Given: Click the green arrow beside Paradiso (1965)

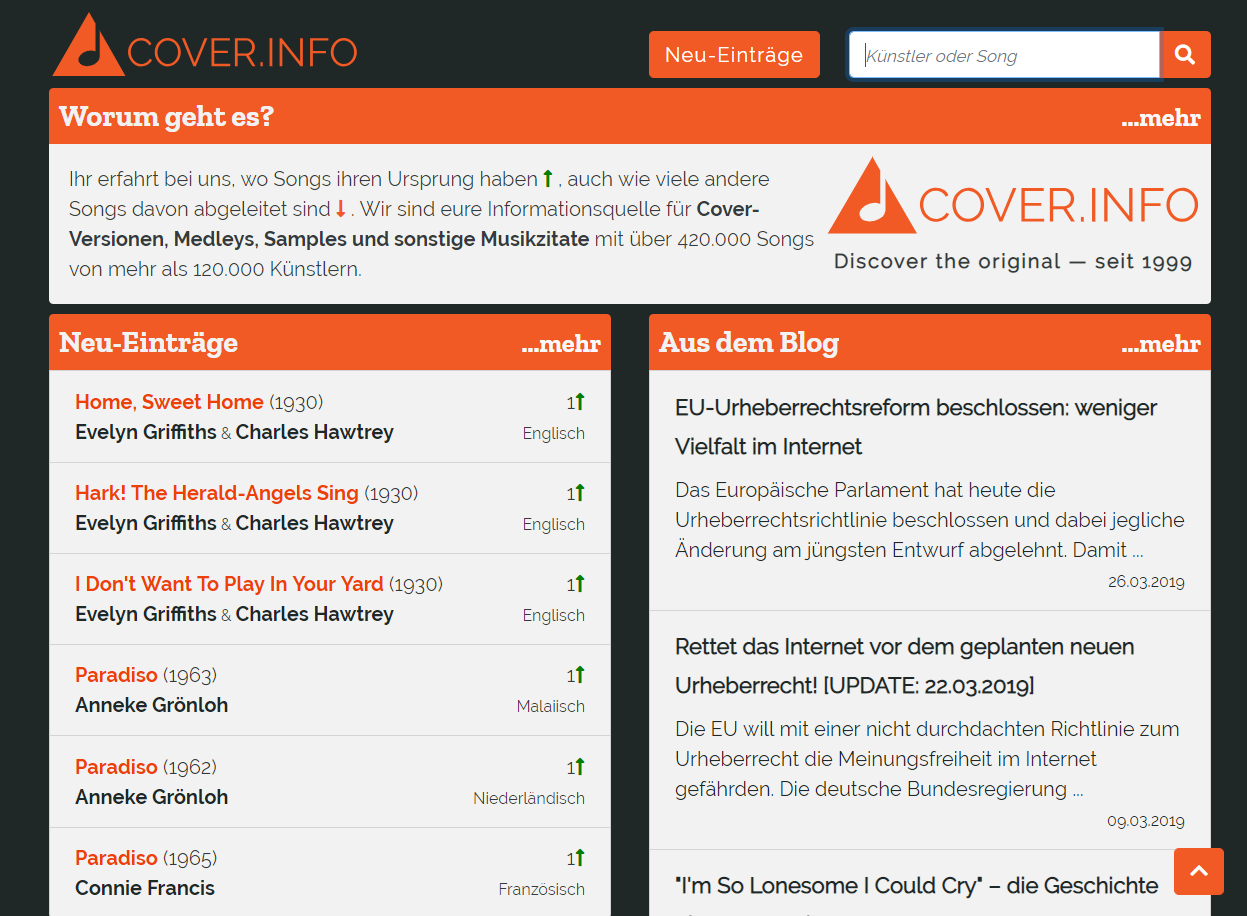Looking at the screenshot, I should 580,858.
